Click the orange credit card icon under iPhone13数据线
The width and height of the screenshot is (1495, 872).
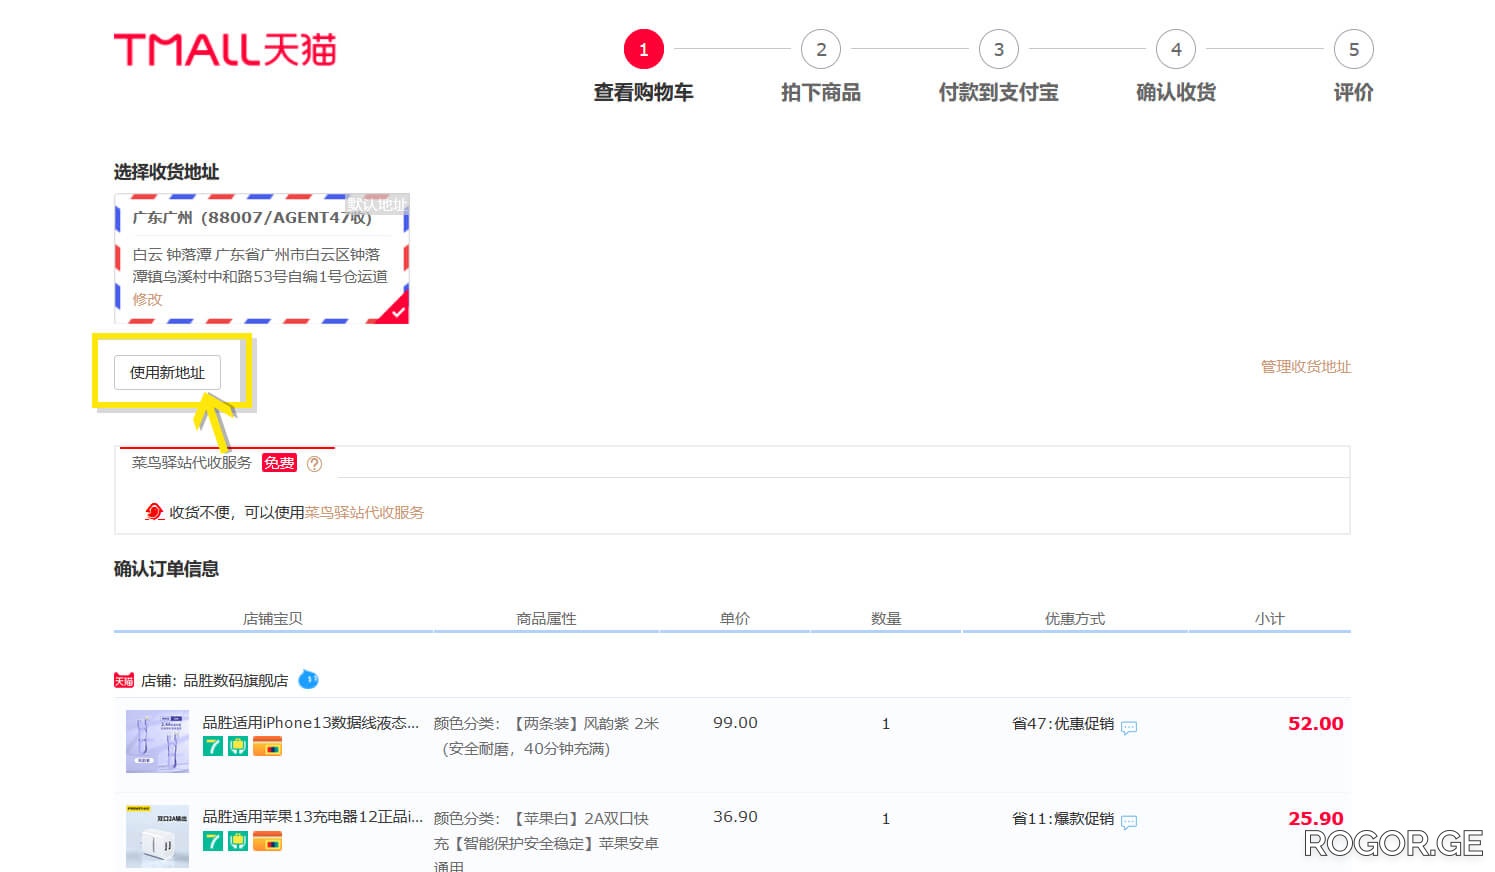click(x=267, y=746)
